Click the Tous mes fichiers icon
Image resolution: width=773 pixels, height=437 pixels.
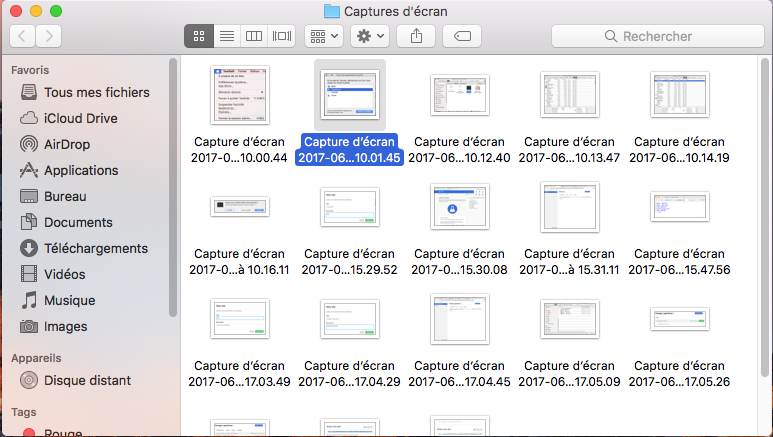click(29, 92)
